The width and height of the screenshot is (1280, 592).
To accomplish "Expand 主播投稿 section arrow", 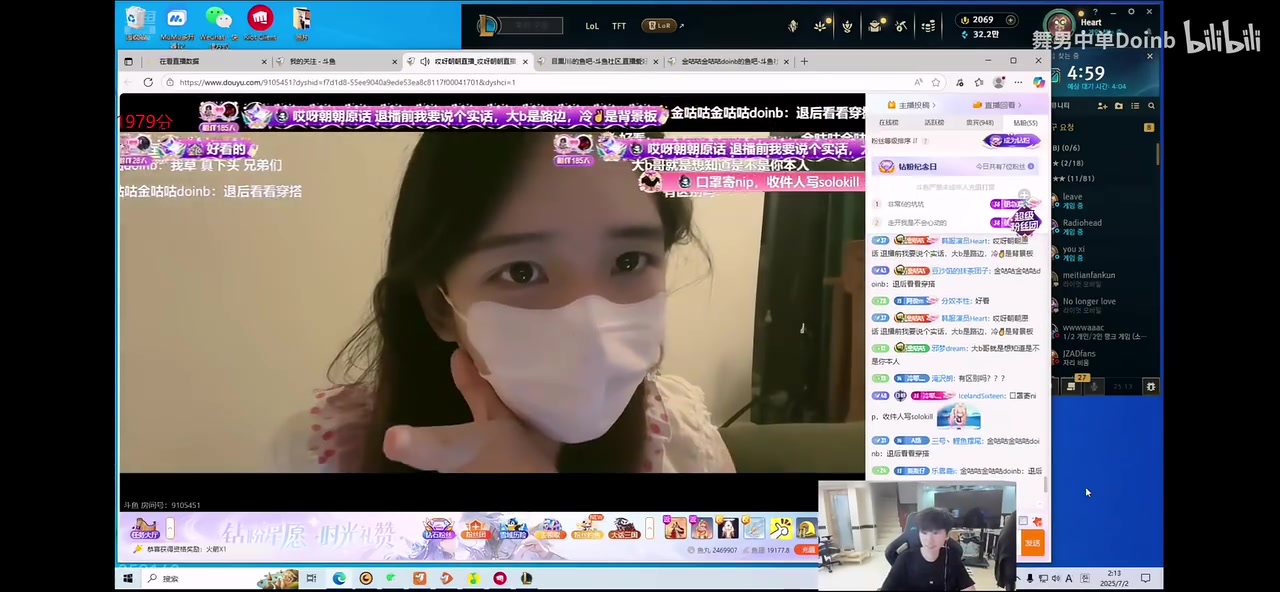I will [x=932, y=105].
